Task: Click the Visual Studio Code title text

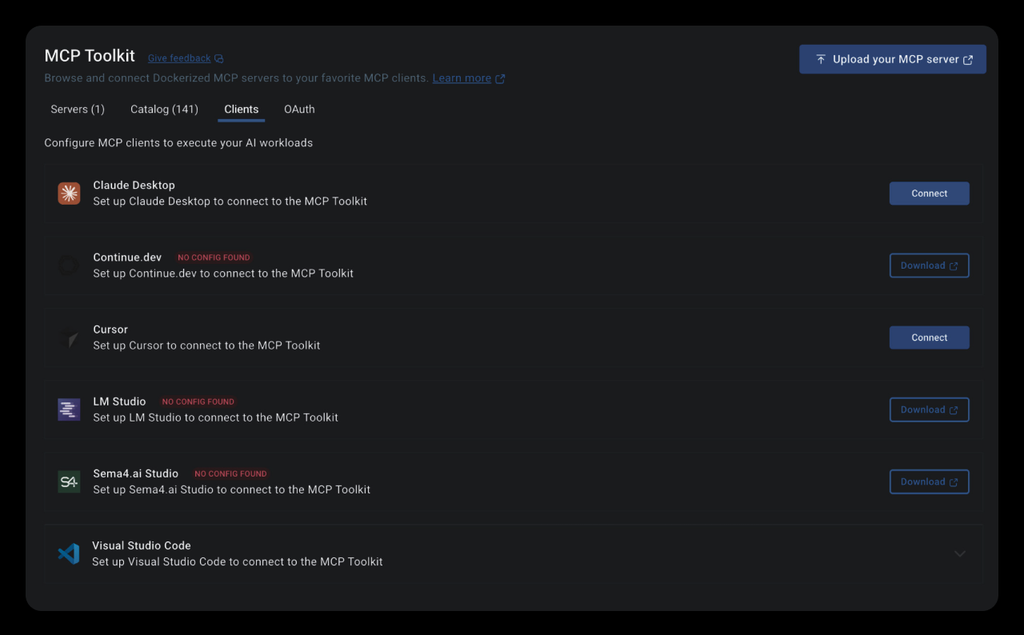Action: [x=141, y=545]
